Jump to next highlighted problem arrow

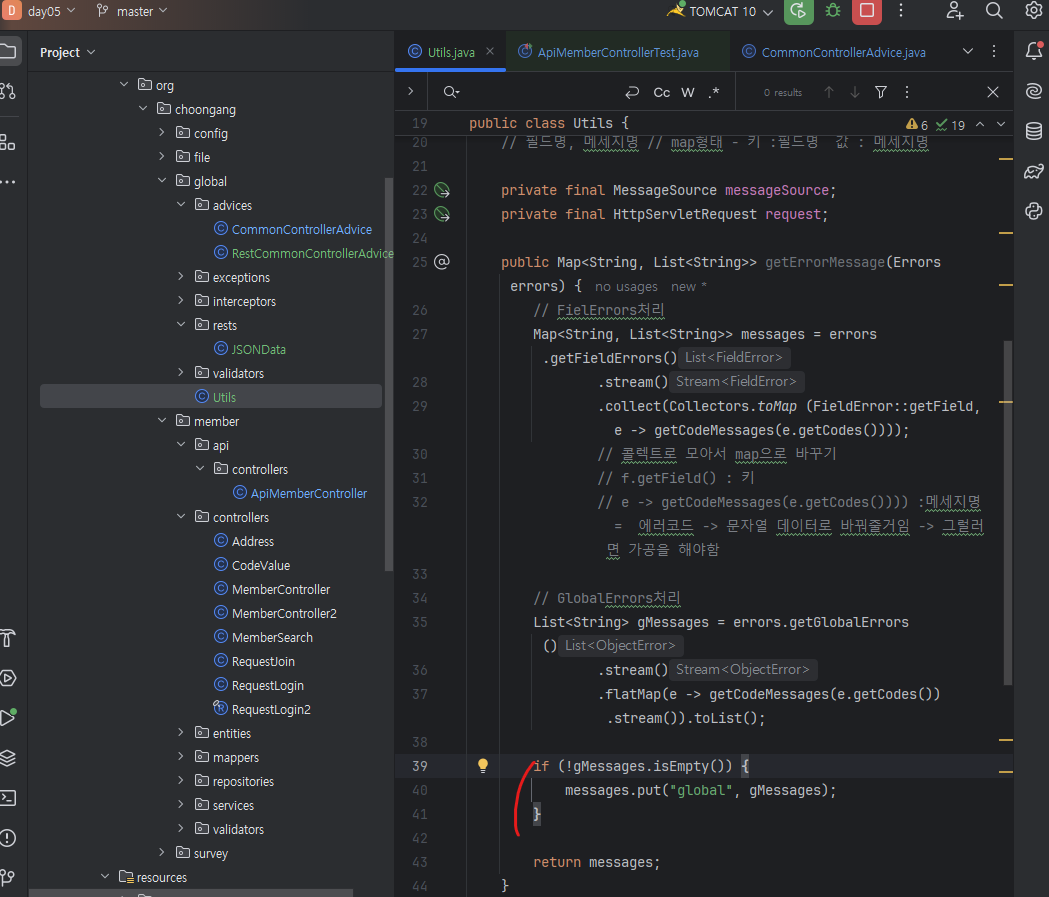click(x=1001, y=124)
